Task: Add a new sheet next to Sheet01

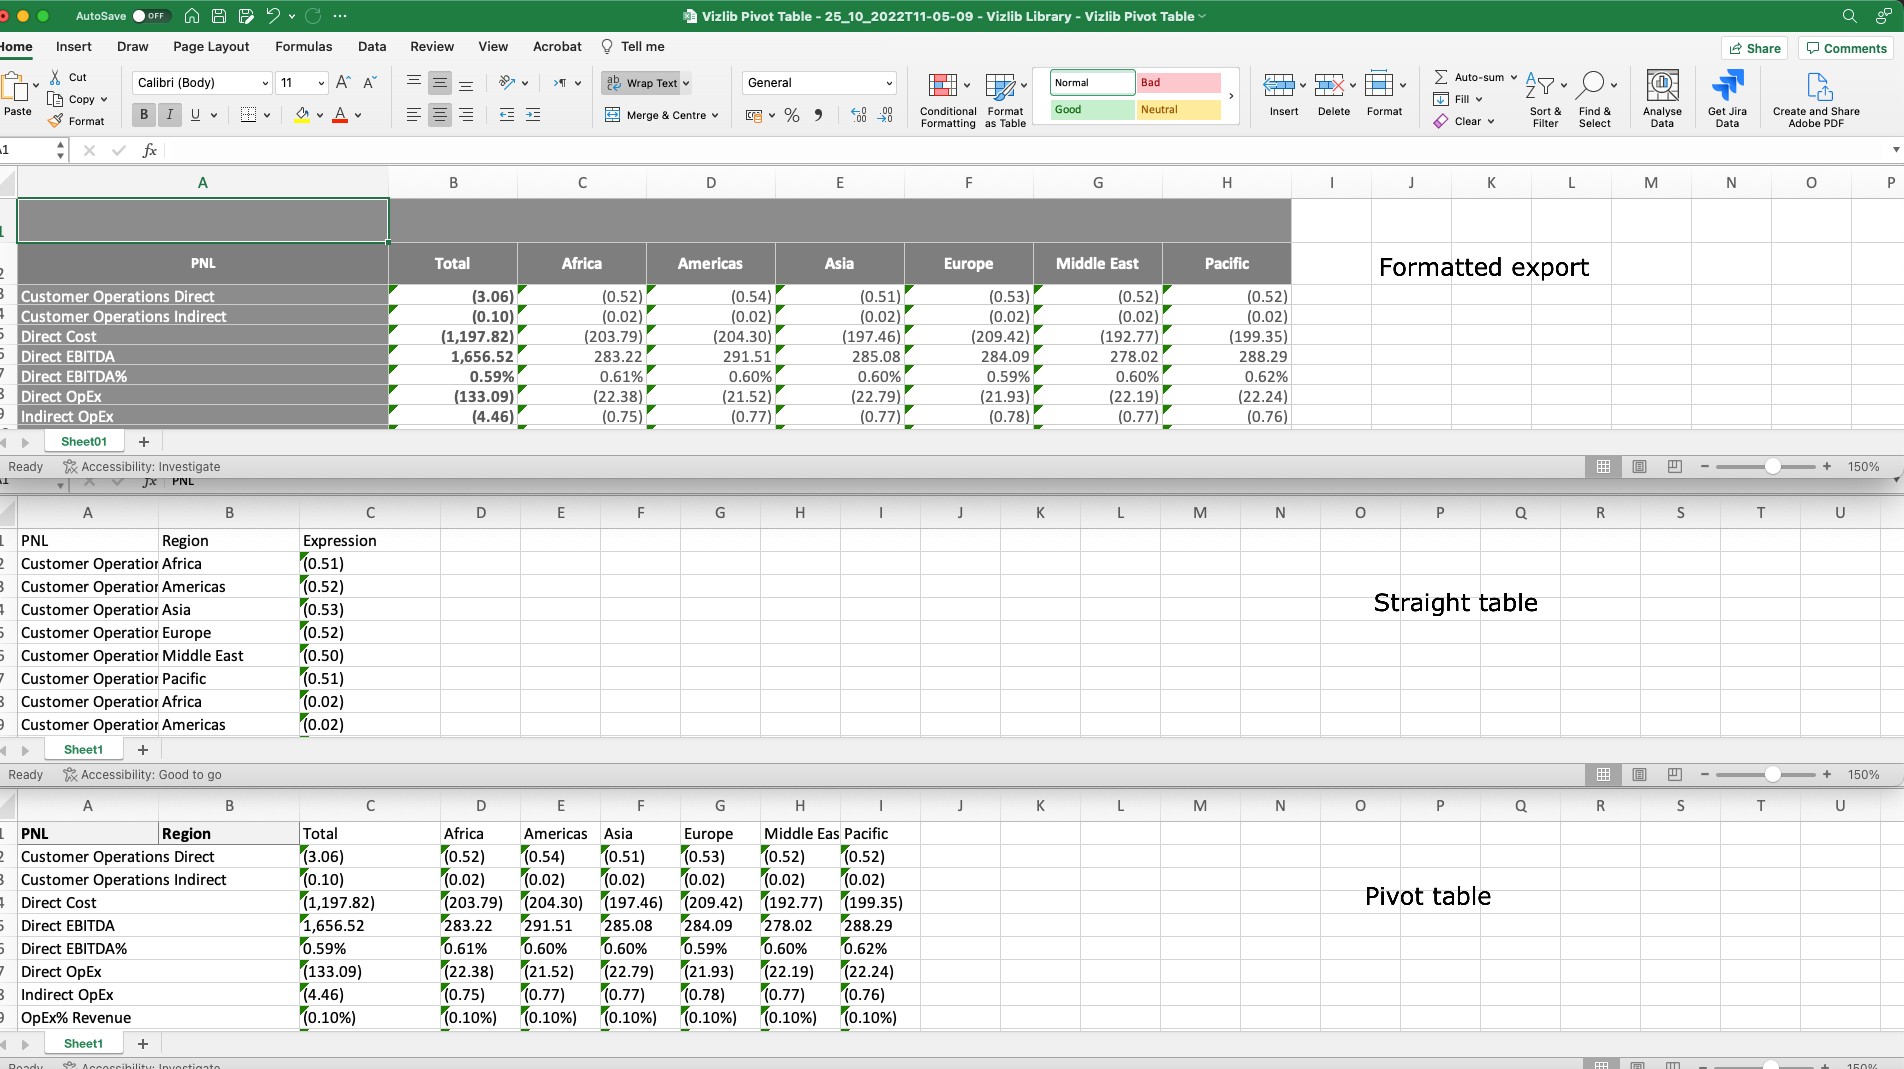Action: point(144,441)
